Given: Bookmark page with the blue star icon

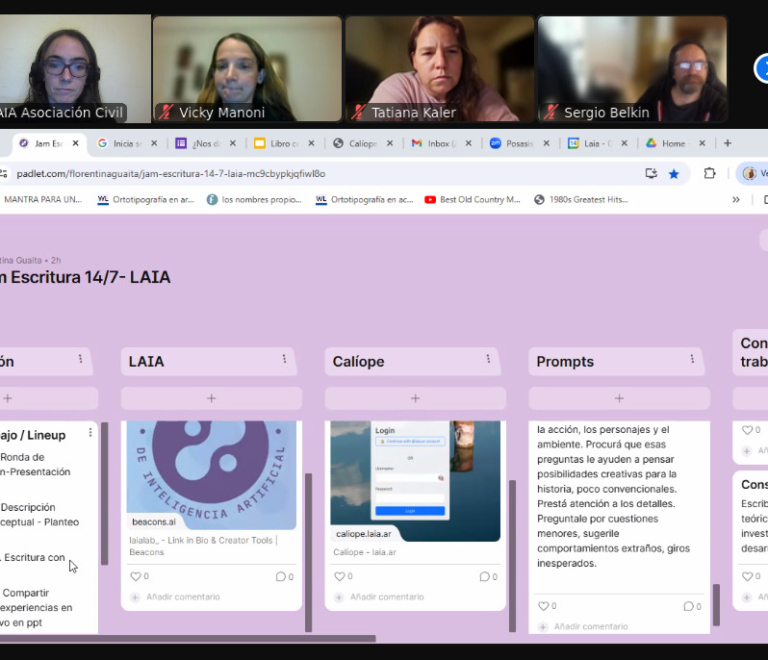Looking at the screenshot, I should (x=674, y=174).
